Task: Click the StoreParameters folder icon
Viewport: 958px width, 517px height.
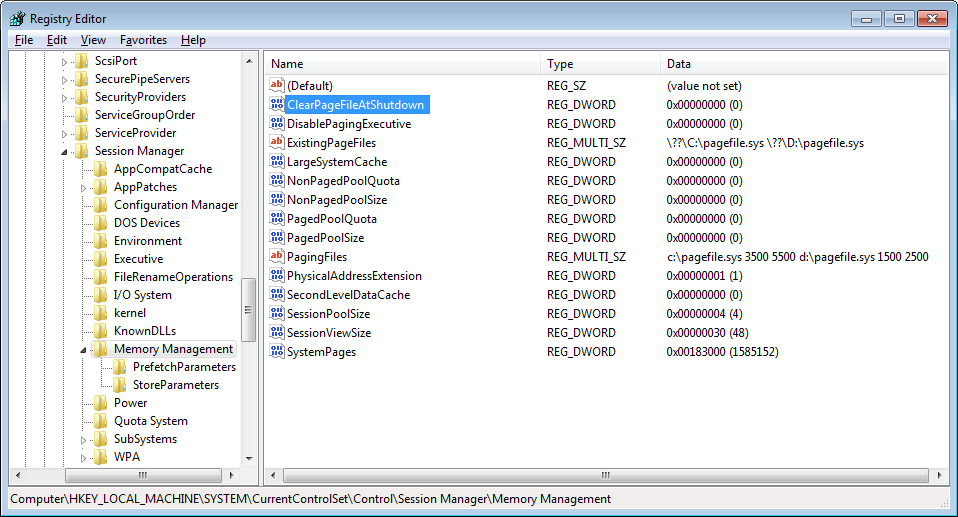Action: 120,385
